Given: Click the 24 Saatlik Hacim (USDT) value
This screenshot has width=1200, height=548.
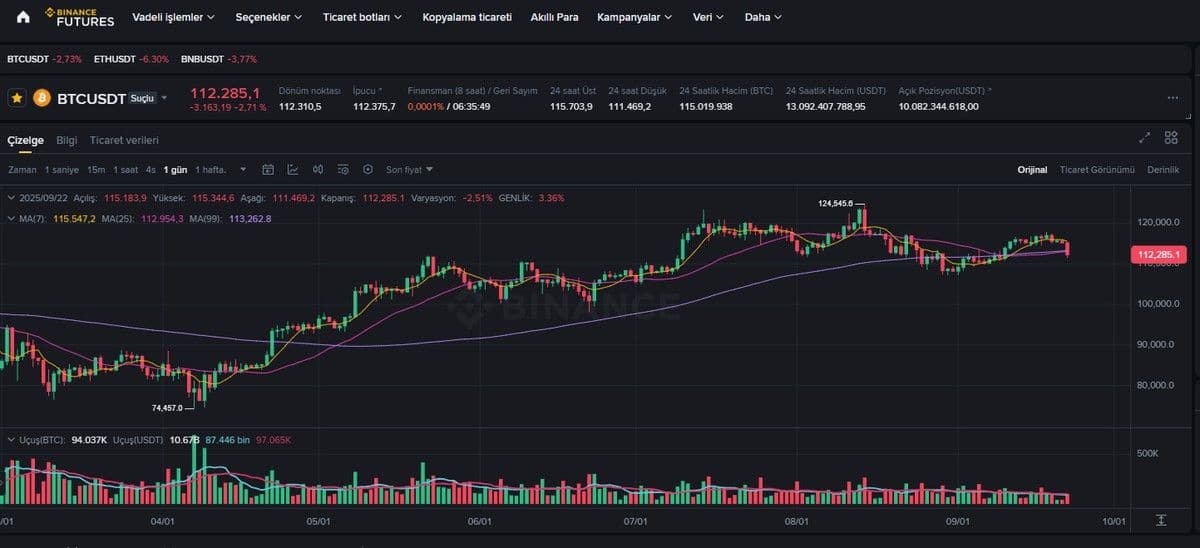Looking at the screenshot, I should click(x=826, y=106).
